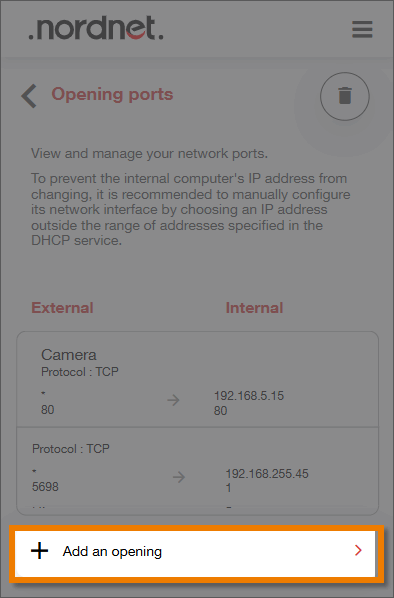The width and height of the screenshot is (394, 598).
Task: Click the red chevron on Add an opening
Action: pyautogui.click(x=358, y=550)
